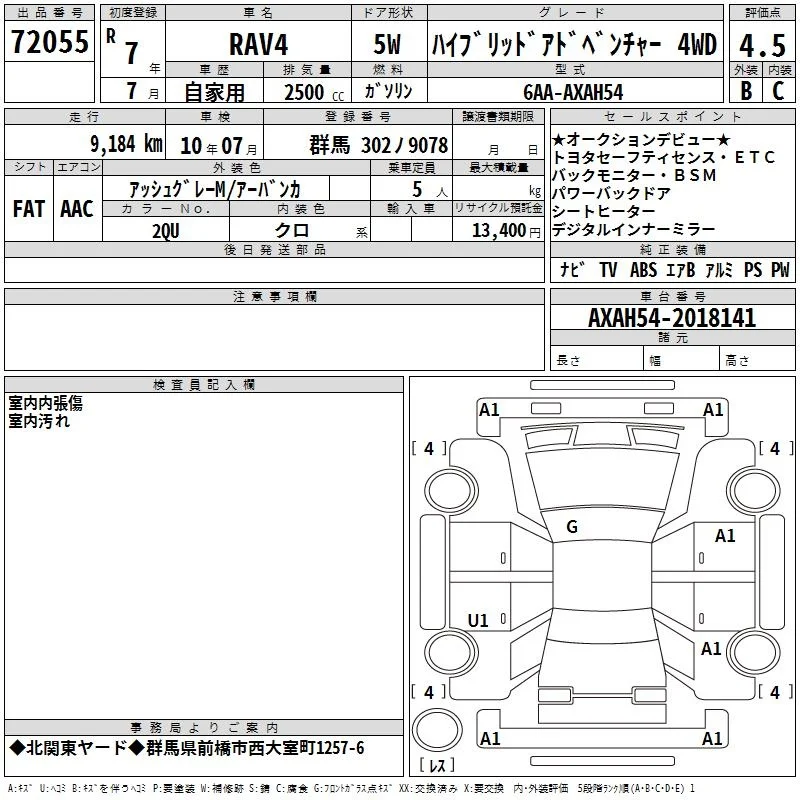
Task: Click the アルミ equipment label
Action: point(718,269)
